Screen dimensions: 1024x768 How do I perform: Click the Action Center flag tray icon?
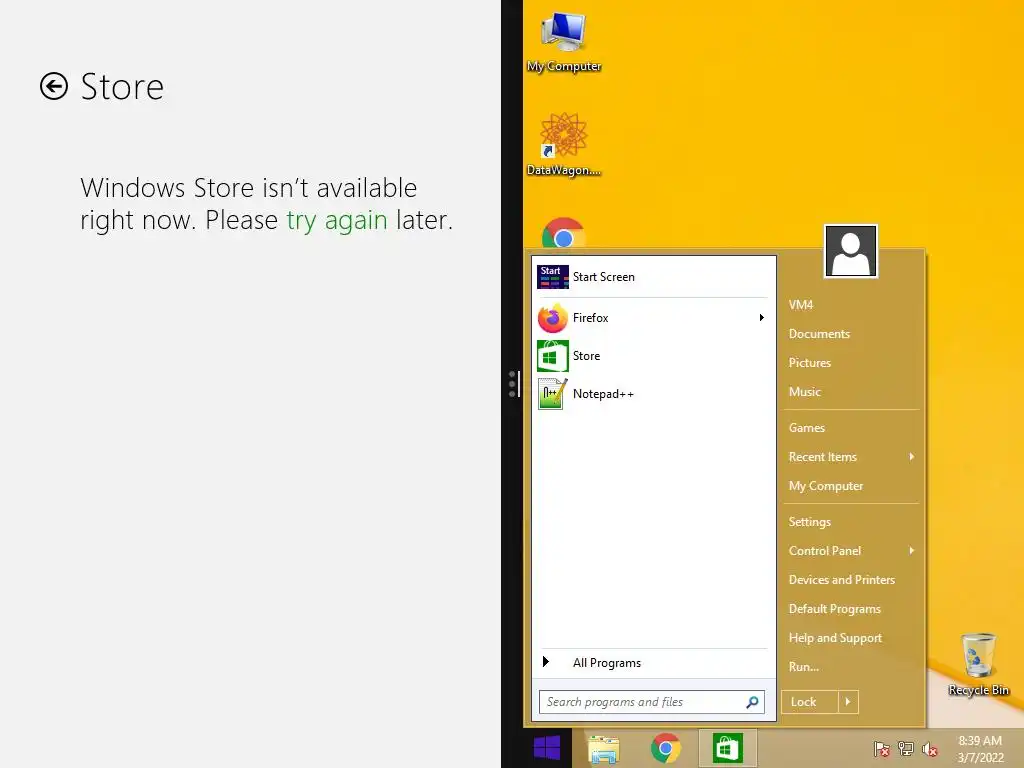(881, 749)
